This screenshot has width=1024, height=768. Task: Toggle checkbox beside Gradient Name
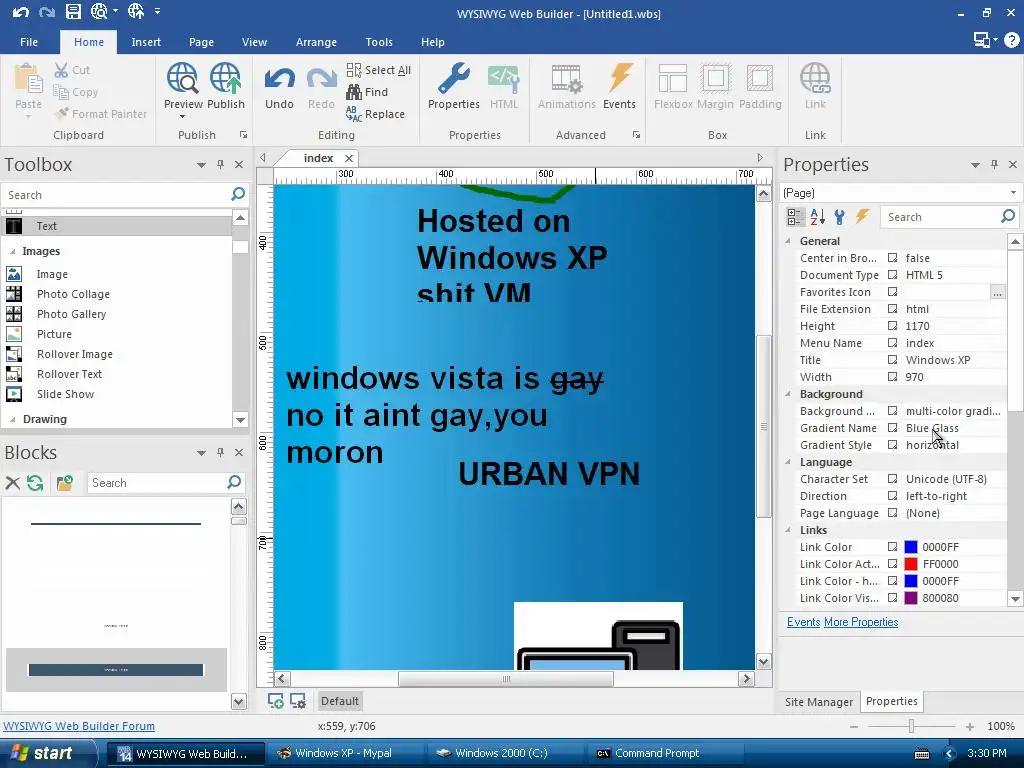pos(892,428)
